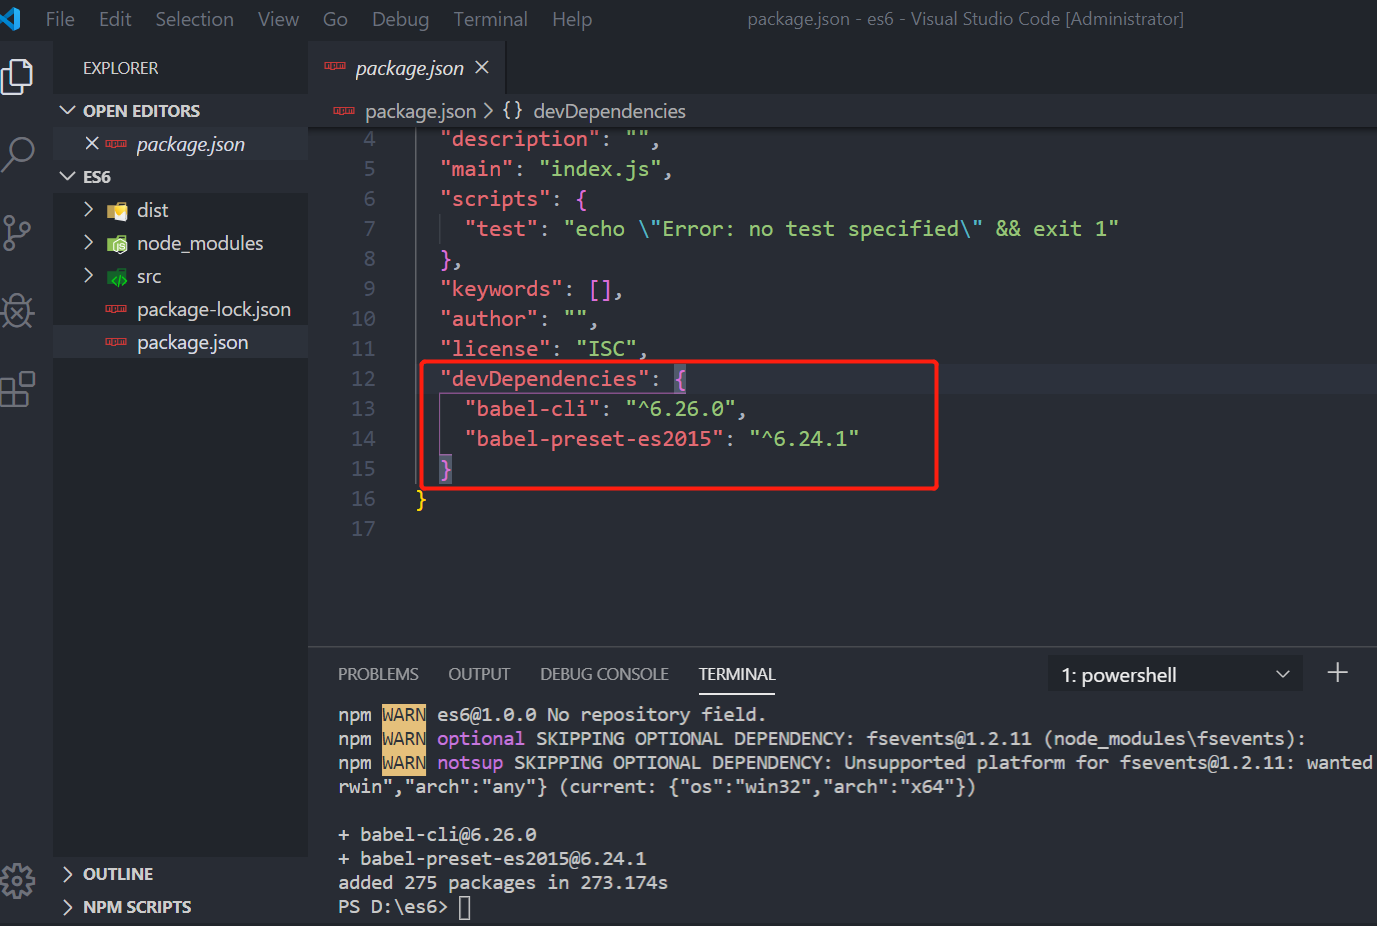
Task: Switch to the PROBLEMS tab
Action: pyautogui.click(x=378, y=674)
